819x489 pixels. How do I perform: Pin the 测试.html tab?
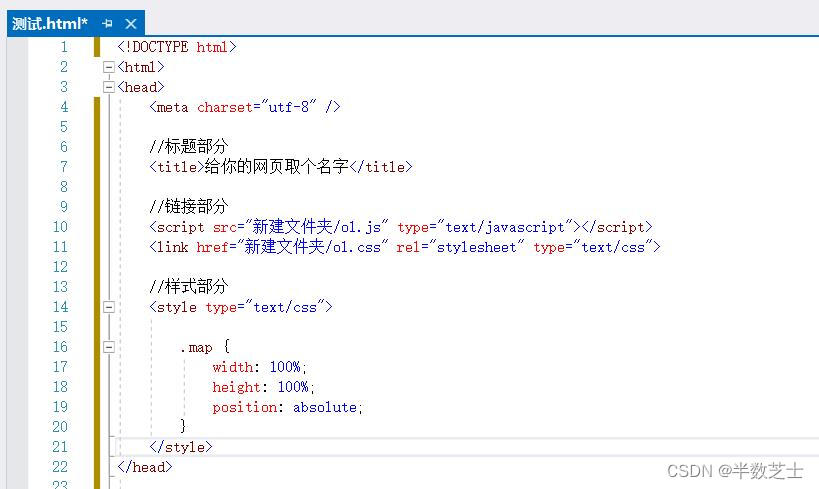pos(108,24)
